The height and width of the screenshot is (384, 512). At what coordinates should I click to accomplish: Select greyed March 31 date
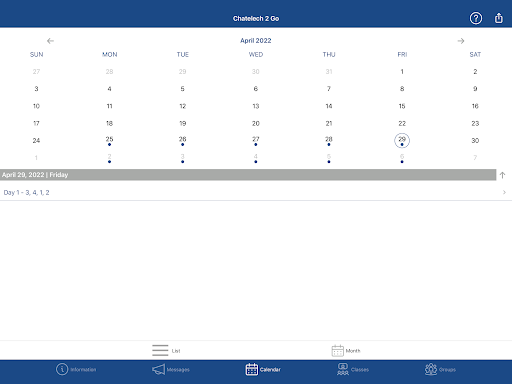pyautogui.click(x=329, y=71)
